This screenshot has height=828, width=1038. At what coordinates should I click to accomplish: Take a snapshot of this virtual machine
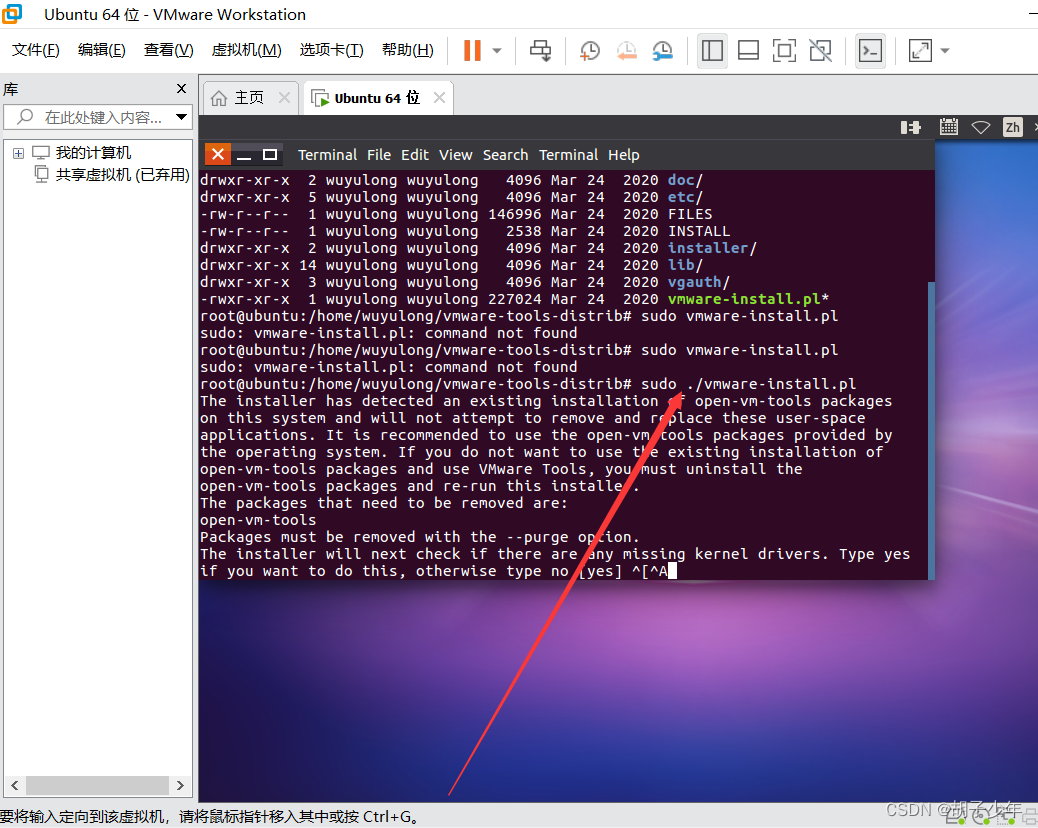[589, 50]
